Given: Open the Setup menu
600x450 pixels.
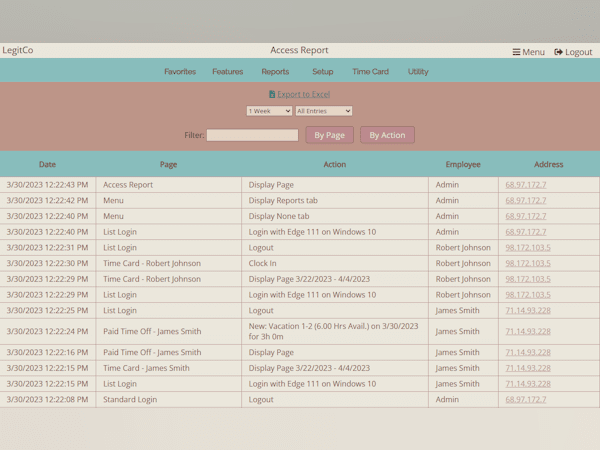Looking at the screenshot, I should pos(322,72).
